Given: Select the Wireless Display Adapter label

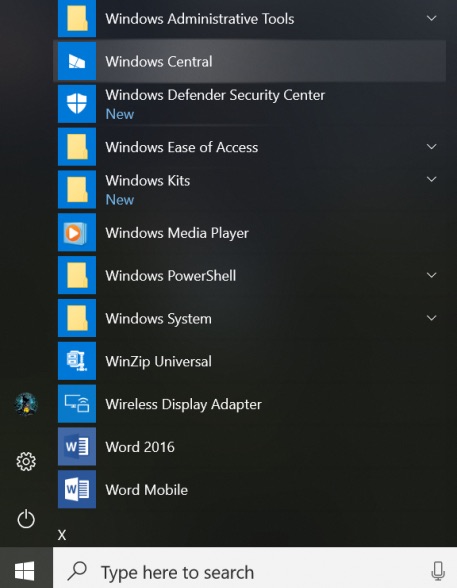Looking at the screenshot, I should click(x=183, y=405).
